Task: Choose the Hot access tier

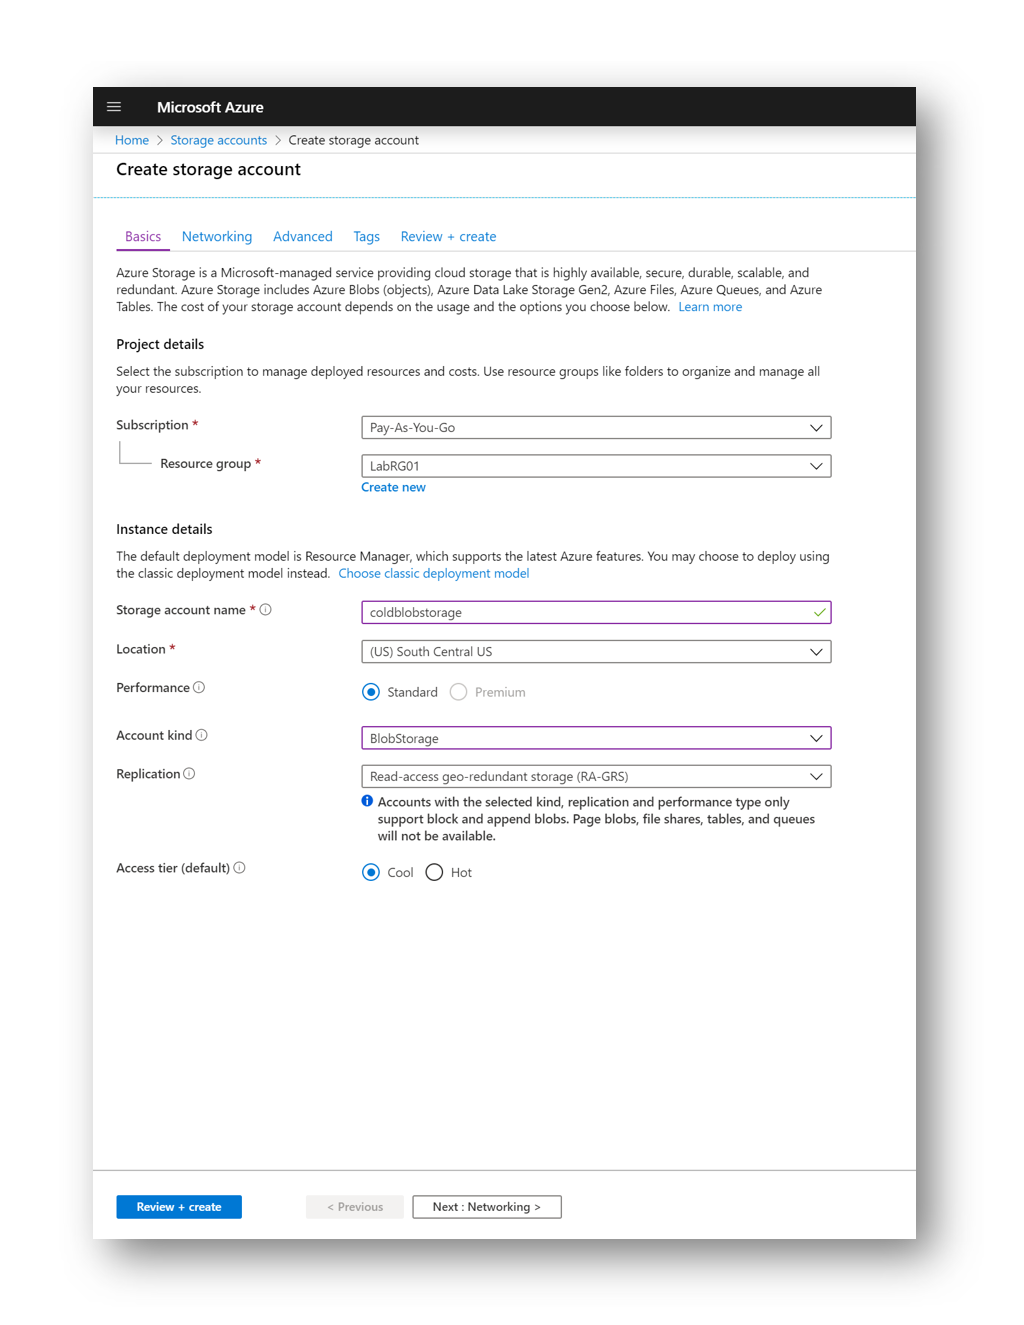Action: tap(434, 872)
